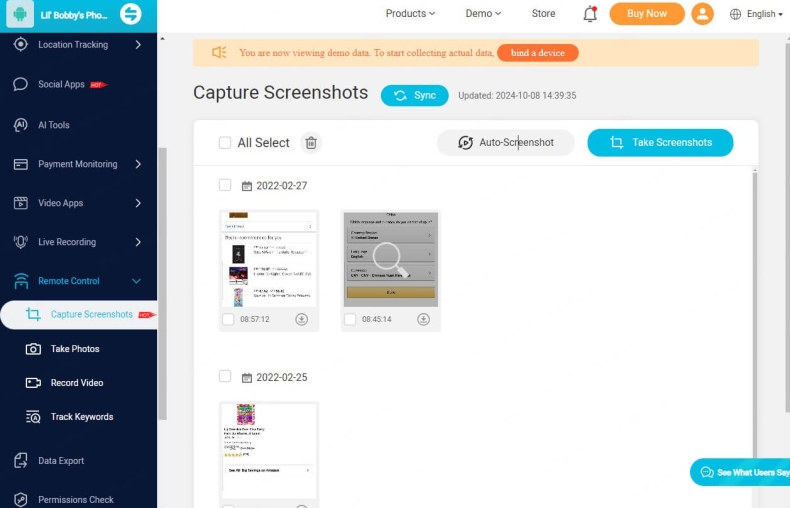This screenshot has height=508, width=790.
Task: Download the 08:57:12 screenshot
Action: pos(301,319)
